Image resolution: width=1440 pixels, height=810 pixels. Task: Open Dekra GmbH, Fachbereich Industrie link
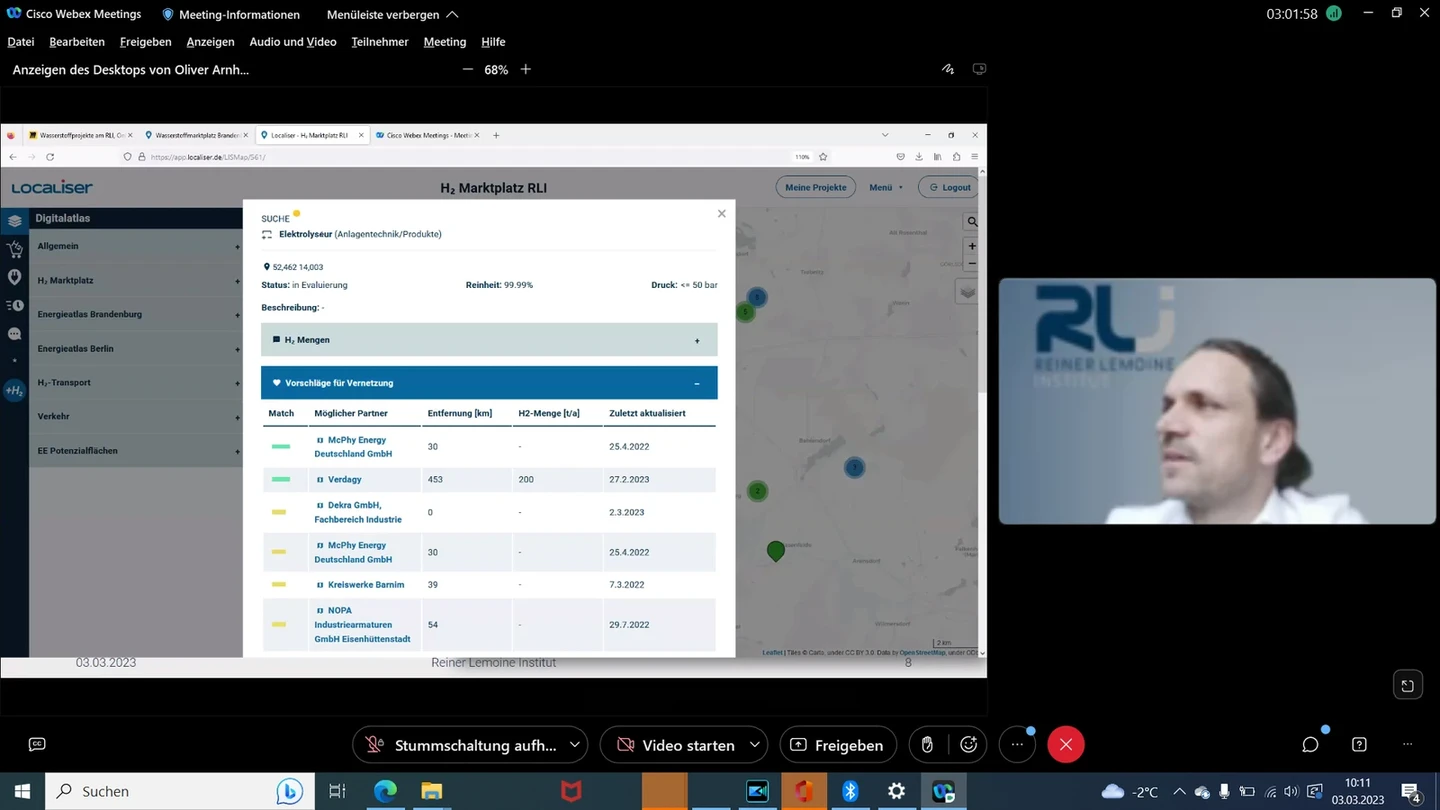(x=358, y=512)
